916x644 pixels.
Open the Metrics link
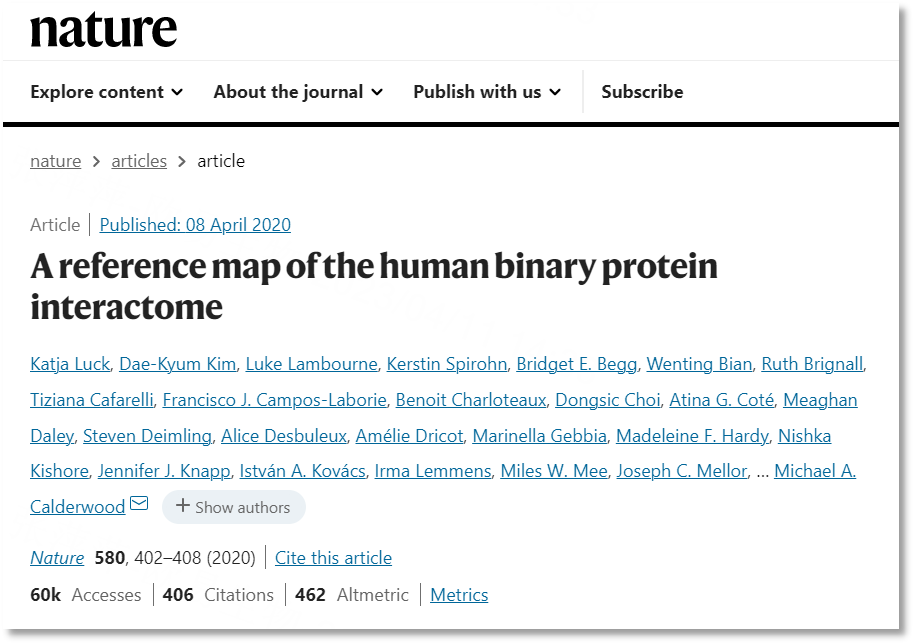pyautogui.click(x=459, y=595)
